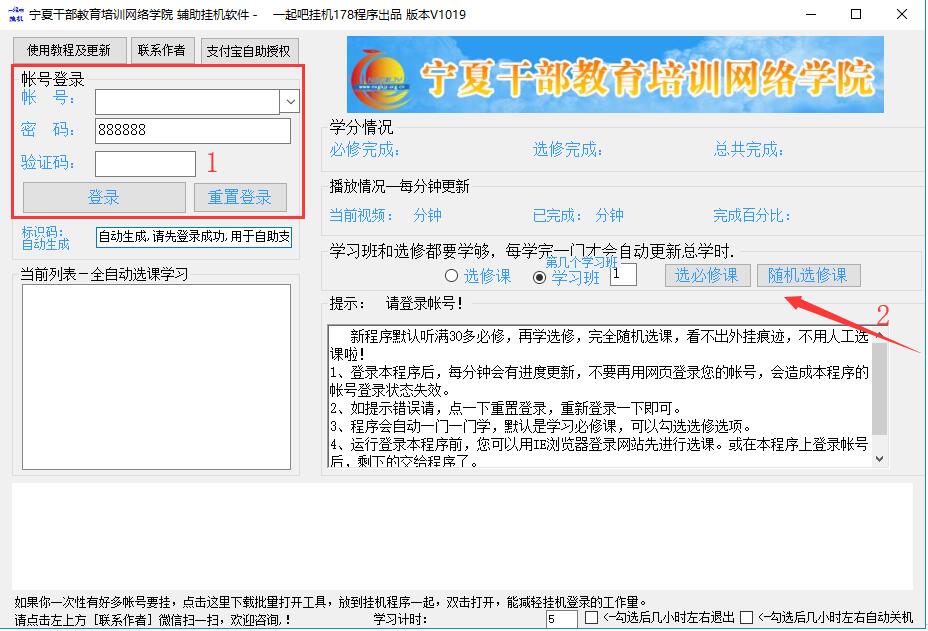The height and width of the screenshot is (631, 928).
Task: Check 勾选后几小时左右自动关机 checkbox
Action: tap(747, 618)
